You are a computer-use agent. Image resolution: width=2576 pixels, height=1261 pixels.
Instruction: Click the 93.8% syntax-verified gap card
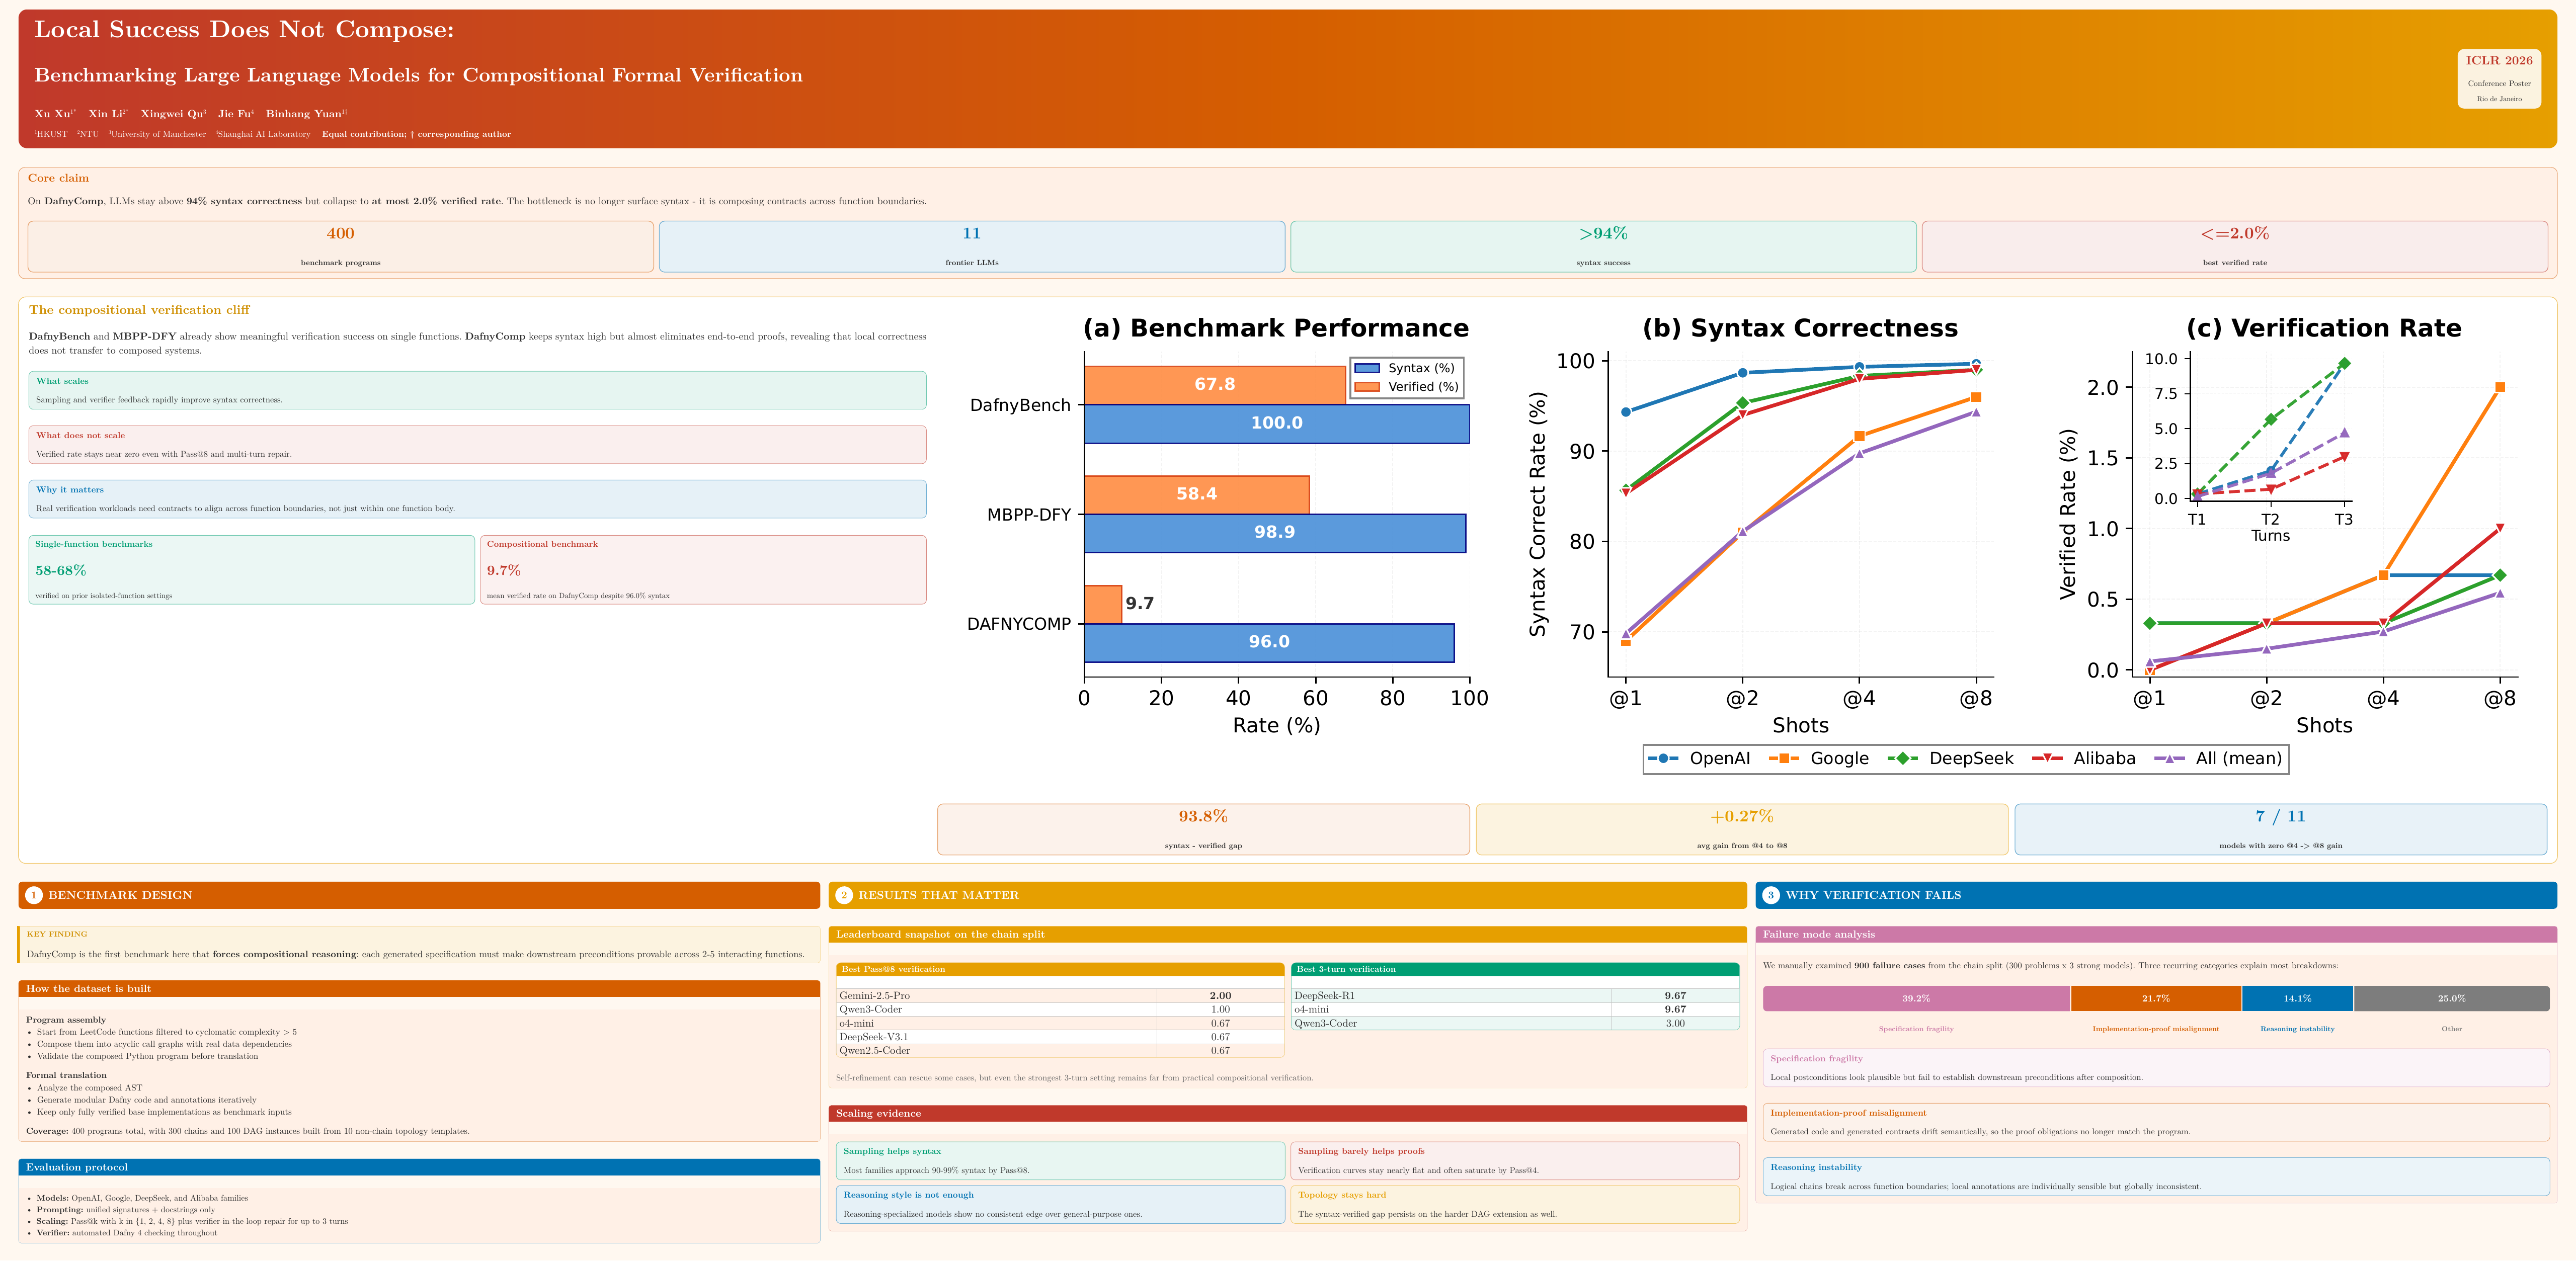coord(1202,829)
